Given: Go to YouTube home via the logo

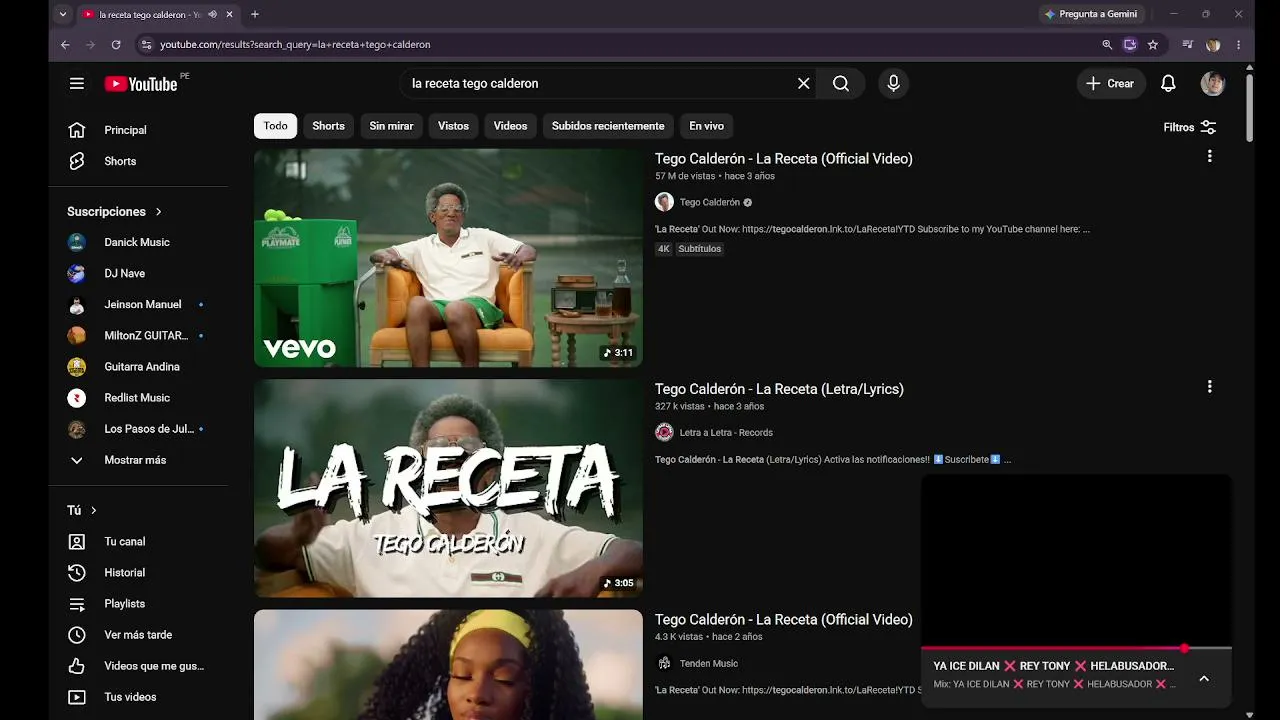Looking at the screenshot, I should tap(141, 84).
